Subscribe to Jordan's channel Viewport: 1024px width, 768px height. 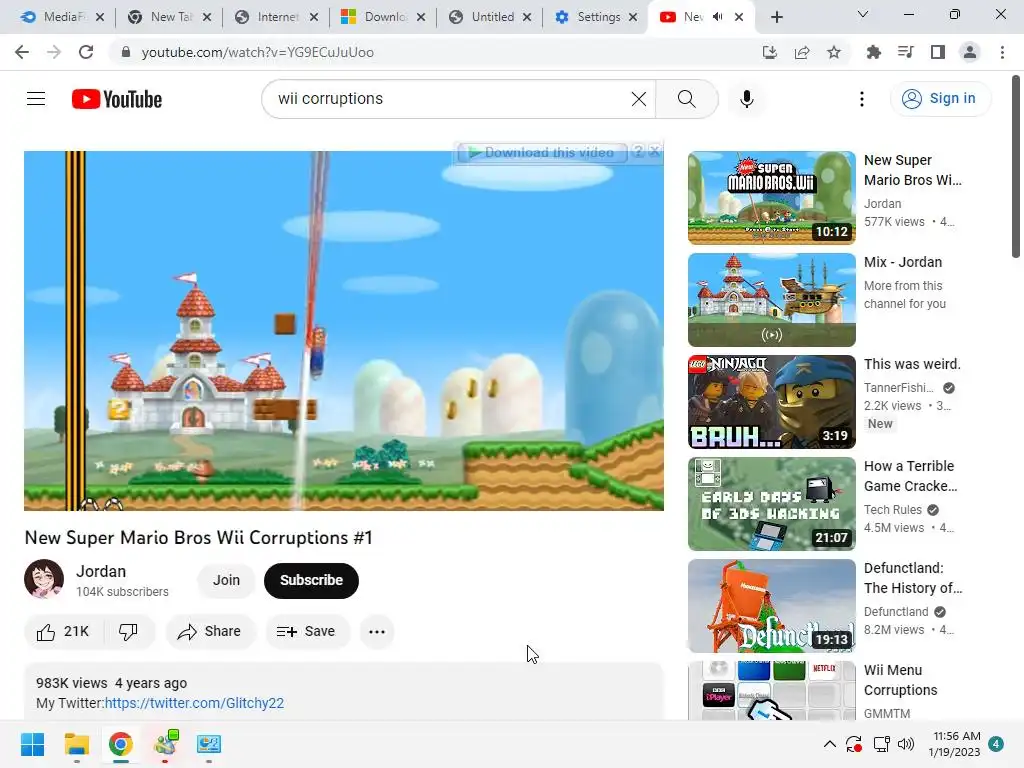(x=312, y=581)
